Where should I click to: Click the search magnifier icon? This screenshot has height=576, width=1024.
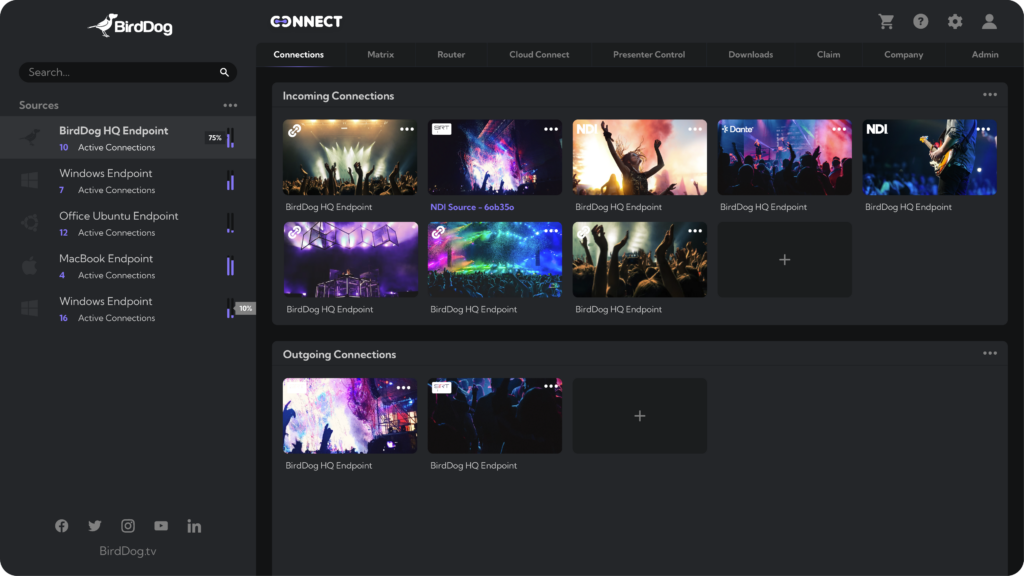(224, 73)
